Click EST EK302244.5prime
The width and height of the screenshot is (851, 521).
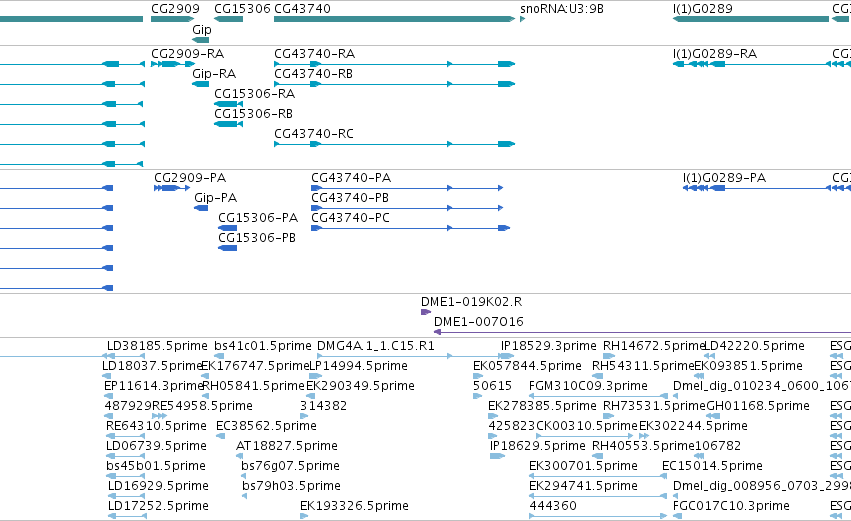tap(693, 427)
